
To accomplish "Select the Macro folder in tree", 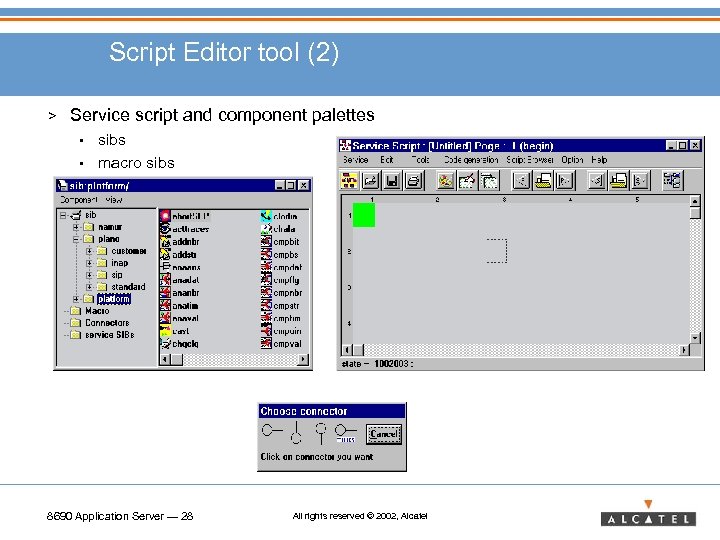I will tap(97, 311).
